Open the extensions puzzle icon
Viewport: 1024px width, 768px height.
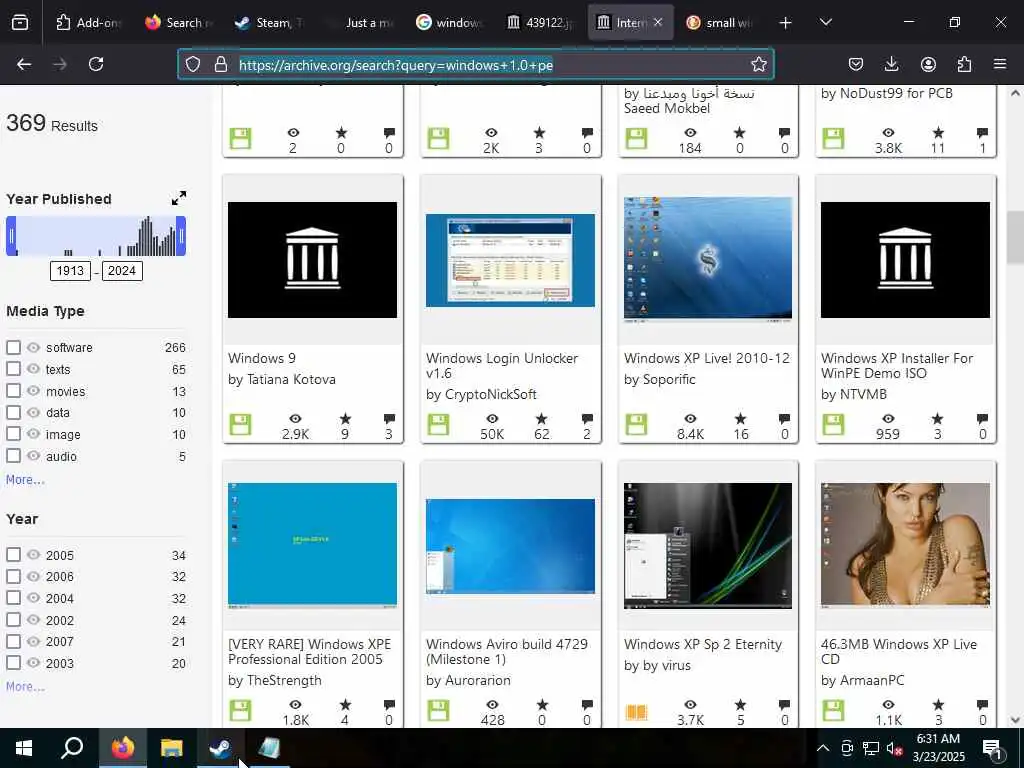(964, 64)
